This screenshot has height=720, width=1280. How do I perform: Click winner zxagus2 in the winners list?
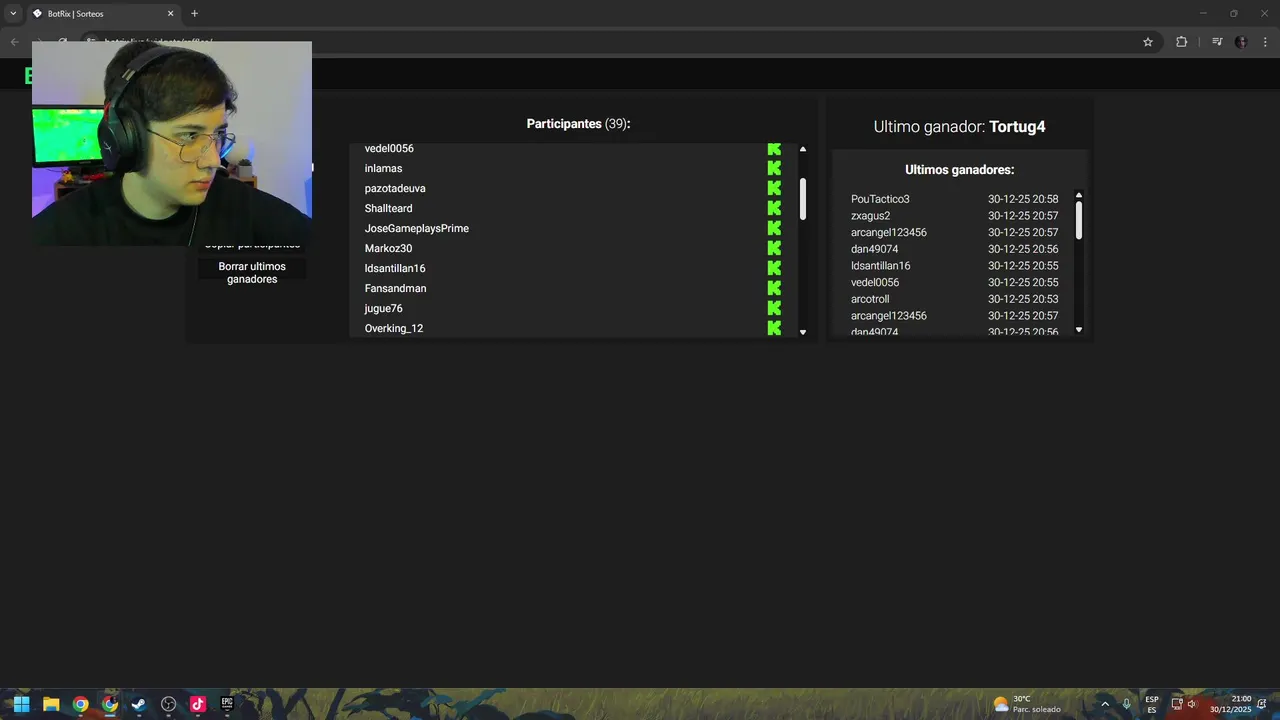tap(870, 216)
